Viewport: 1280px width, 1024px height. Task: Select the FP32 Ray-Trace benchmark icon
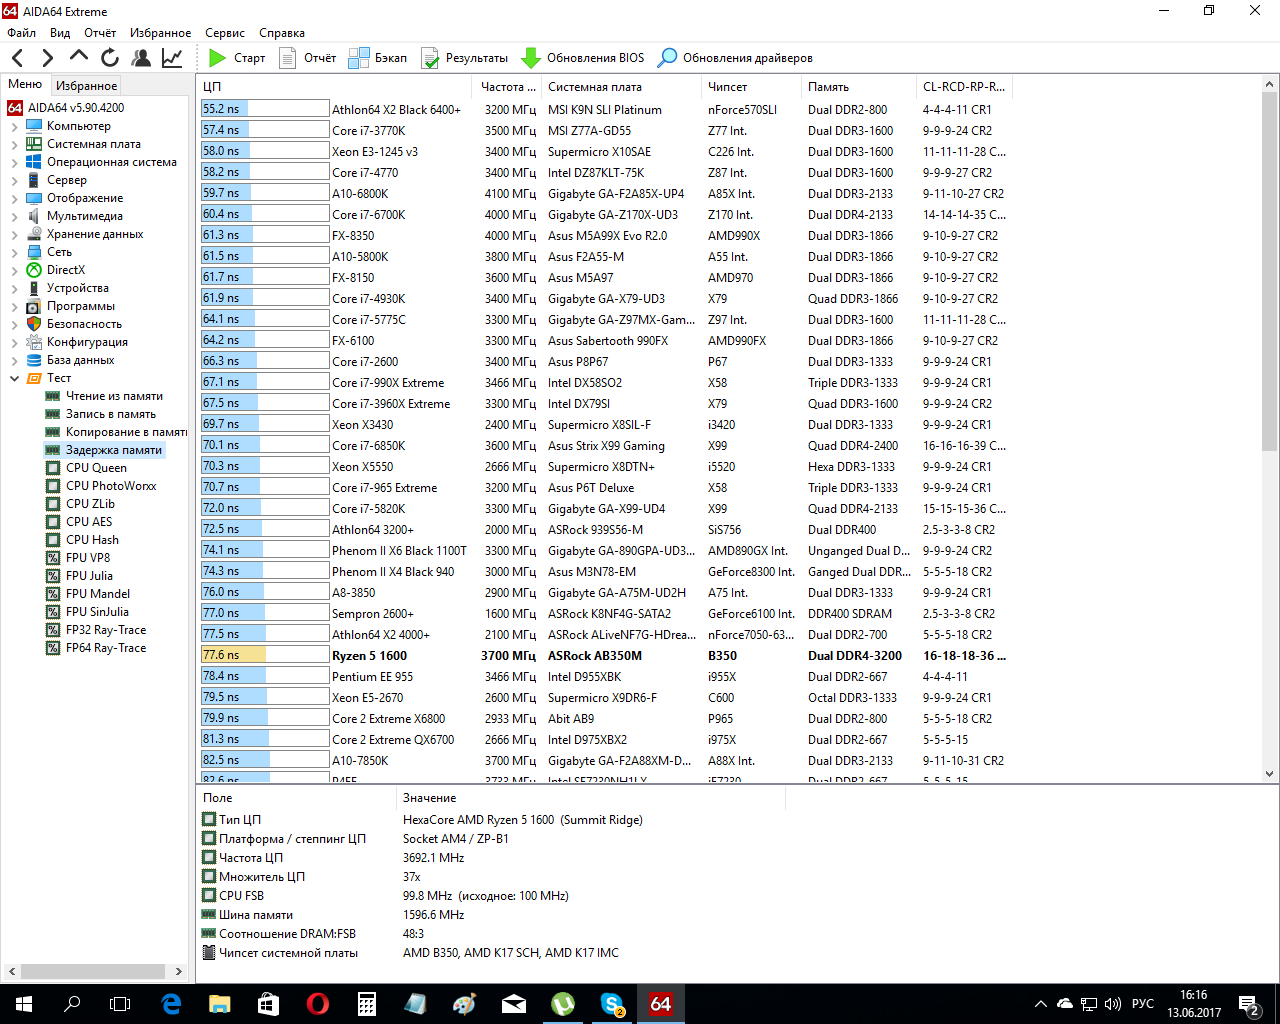click(53, 630)
